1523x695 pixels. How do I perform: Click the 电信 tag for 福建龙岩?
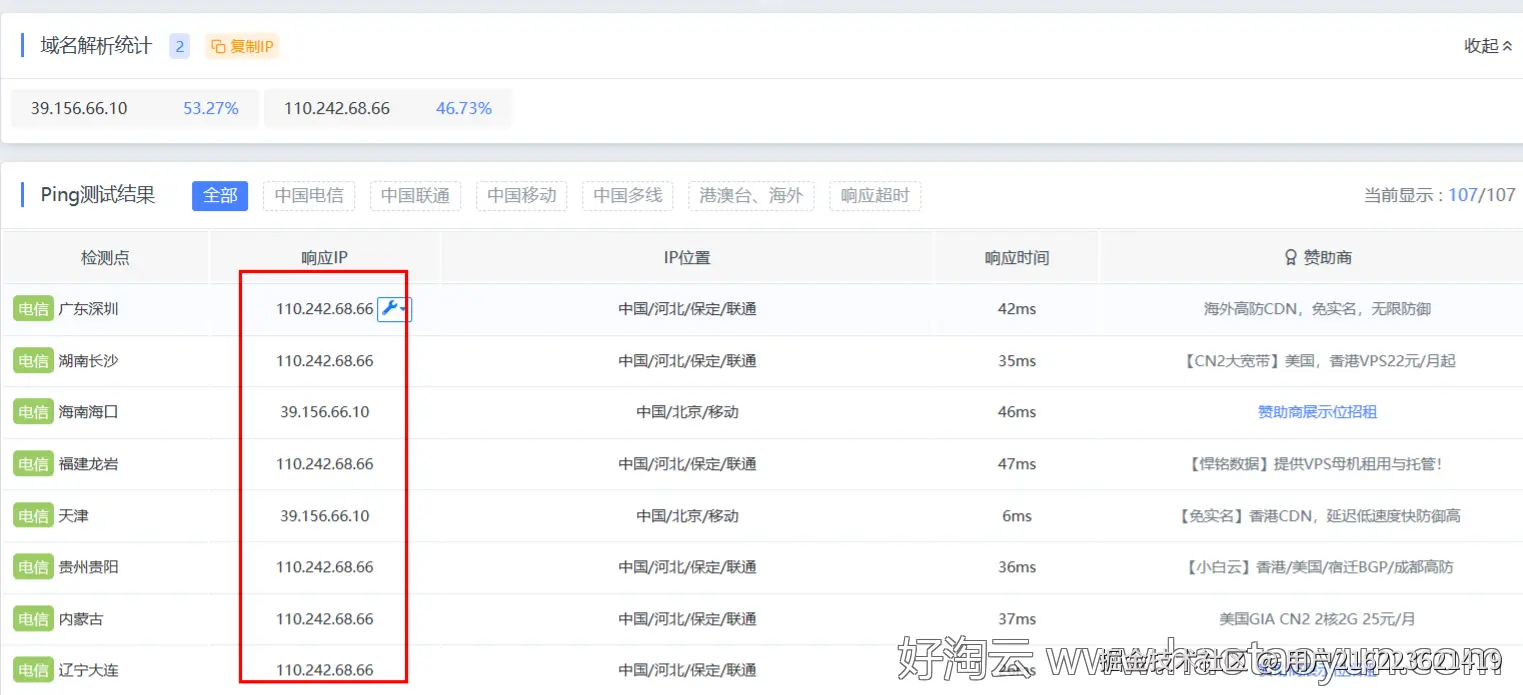click(33, 464)
